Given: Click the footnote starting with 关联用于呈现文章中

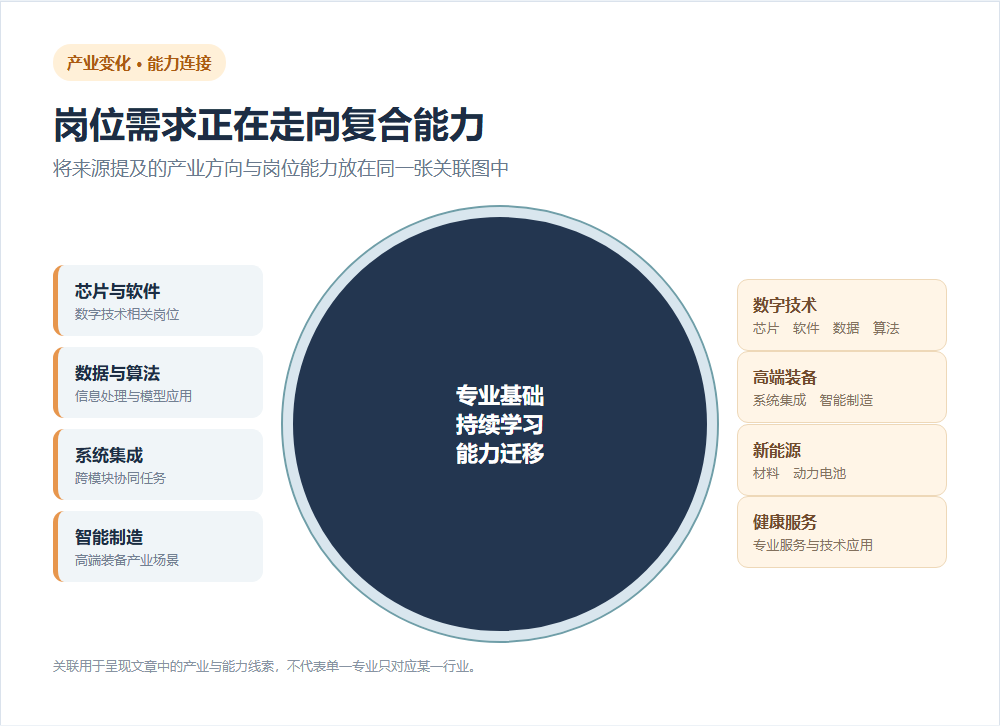Looking at the screenshot, I should 265,666.
